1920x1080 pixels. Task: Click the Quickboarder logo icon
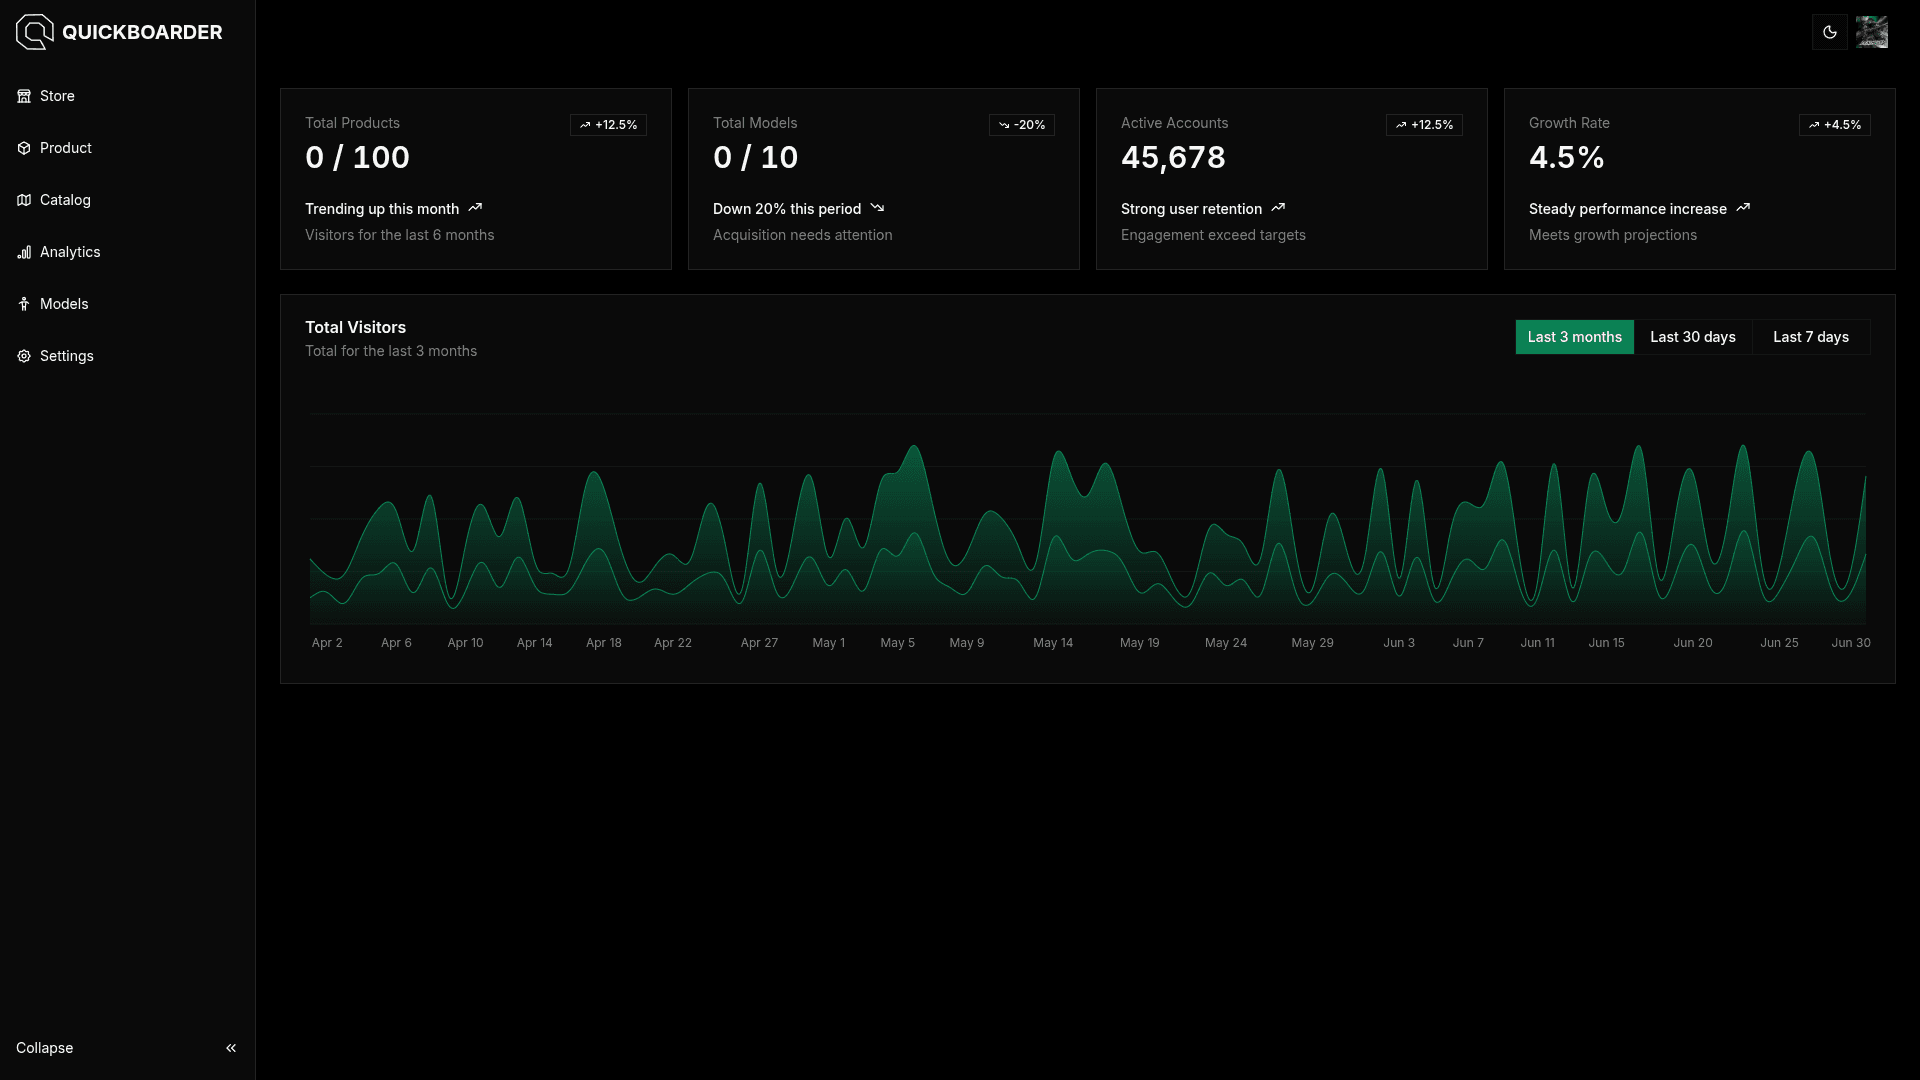point(34,32)
